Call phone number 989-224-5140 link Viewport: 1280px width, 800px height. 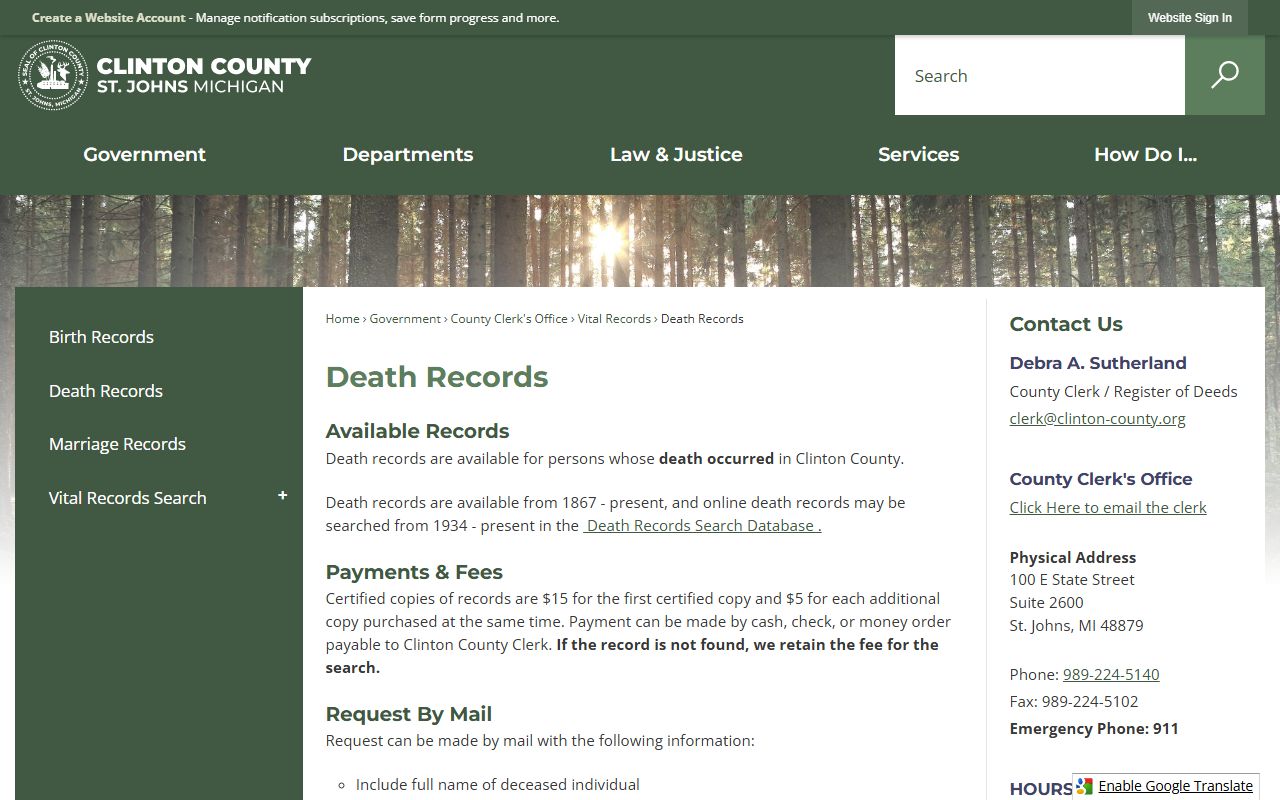tap(1111, 675)
